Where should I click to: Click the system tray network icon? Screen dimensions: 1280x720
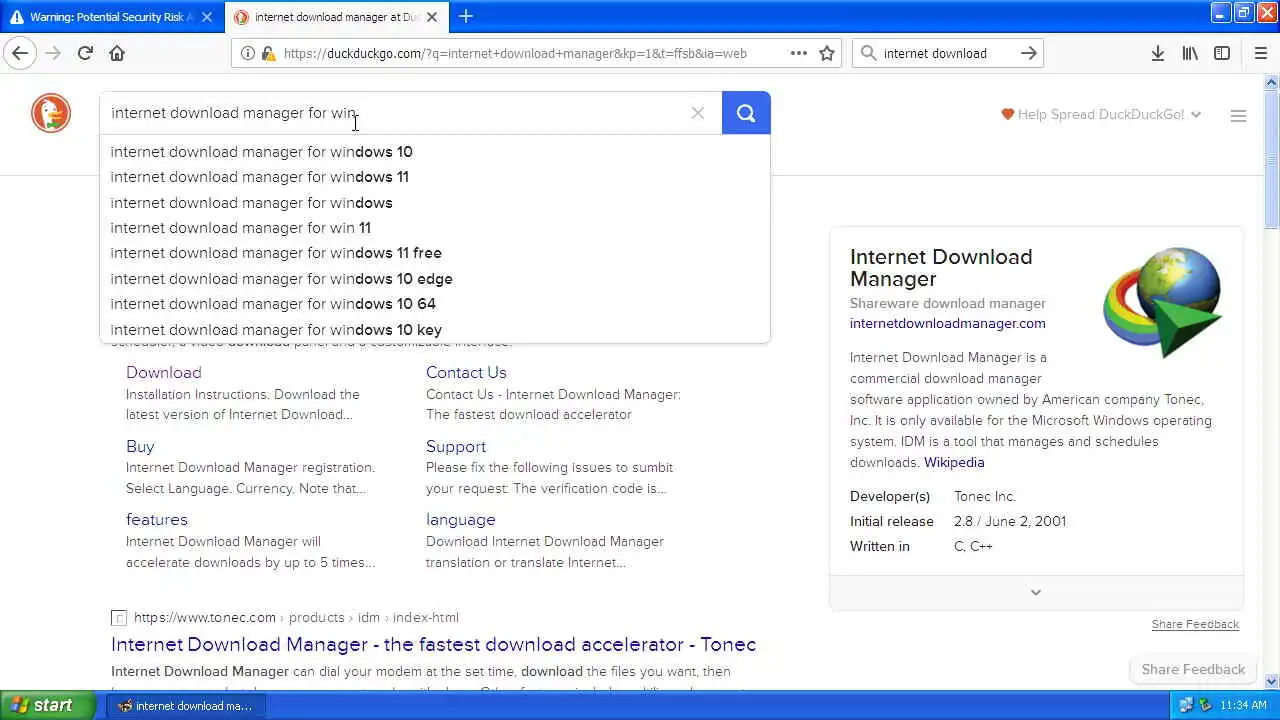coord(1185,705)
